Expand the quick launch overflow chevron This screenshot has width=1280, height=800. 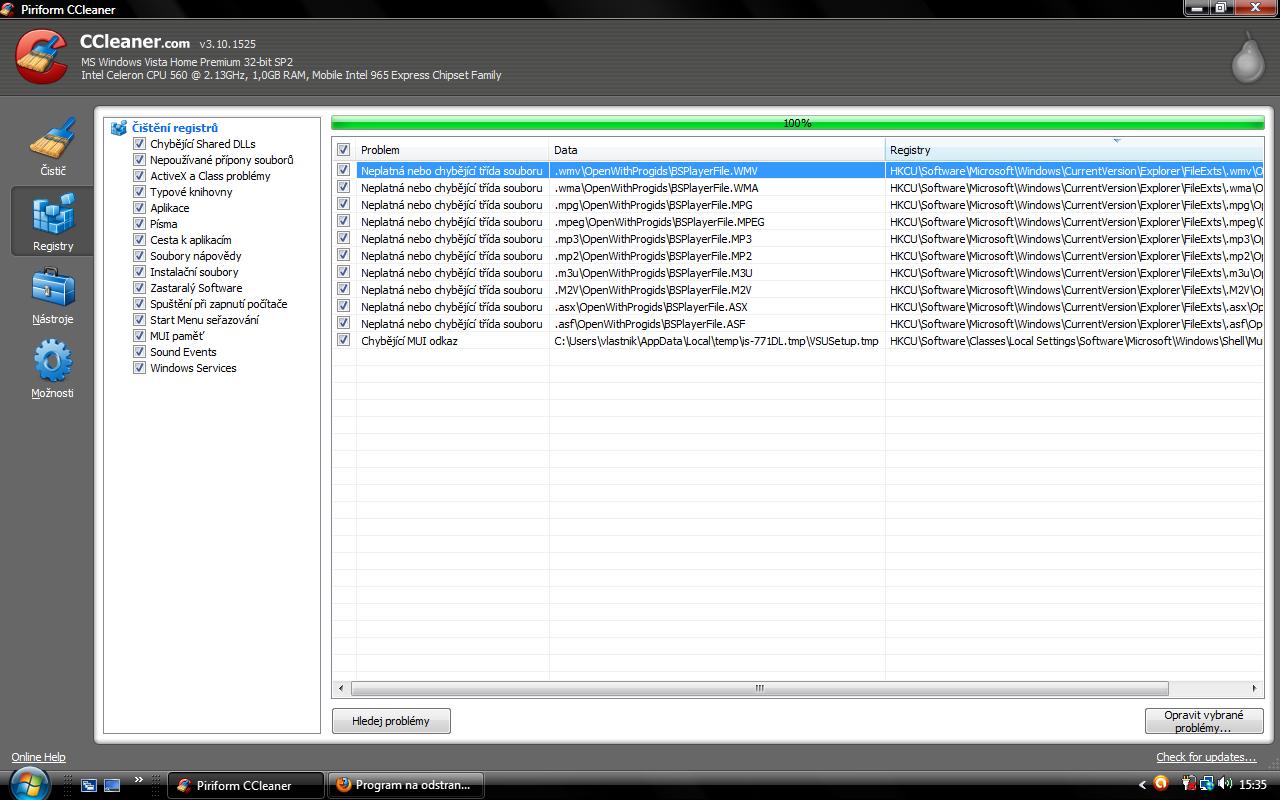(138, 780)
